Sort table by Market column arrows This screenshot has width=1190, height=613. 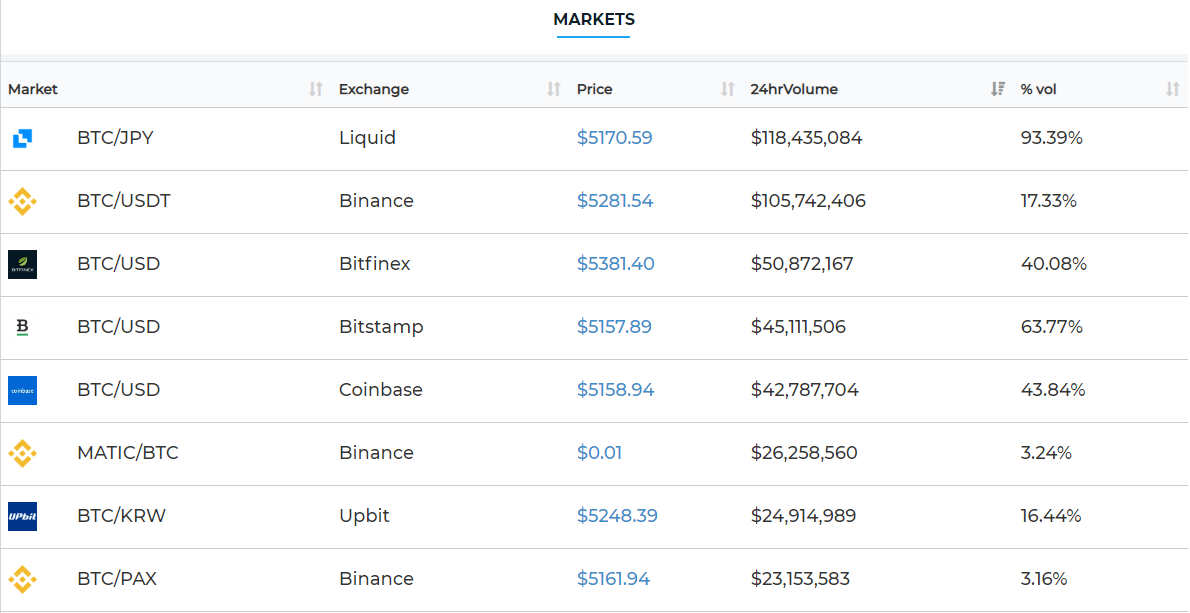click(x=316, y=89)
